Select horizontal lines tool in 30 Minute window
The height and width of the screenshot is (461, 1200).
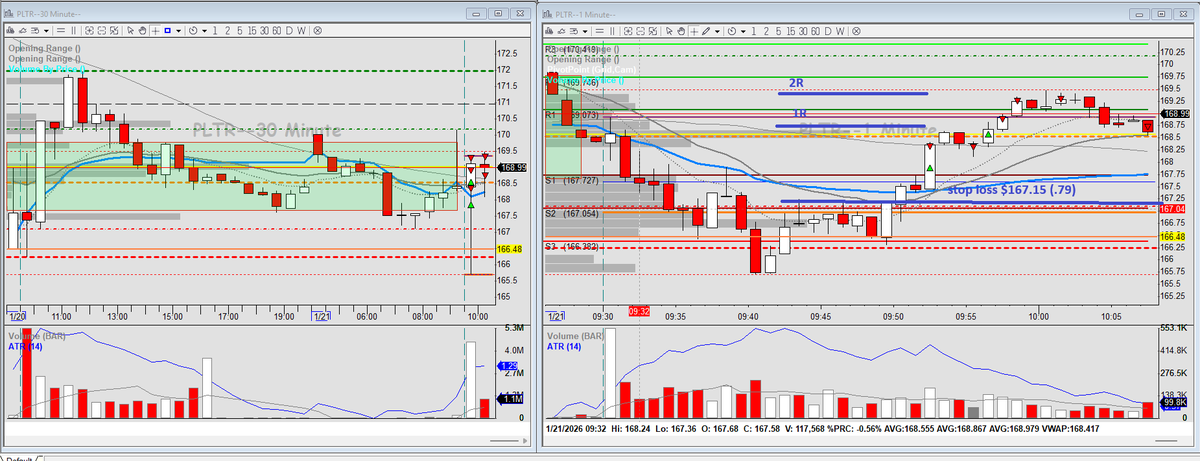[60, 31]
